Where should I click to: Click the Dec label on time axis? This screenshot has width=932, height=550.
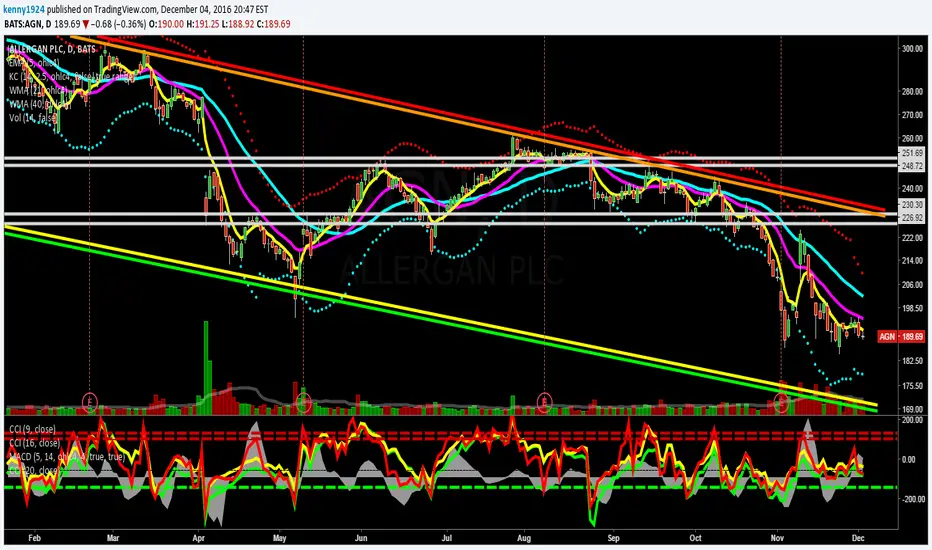click(858, 538)
